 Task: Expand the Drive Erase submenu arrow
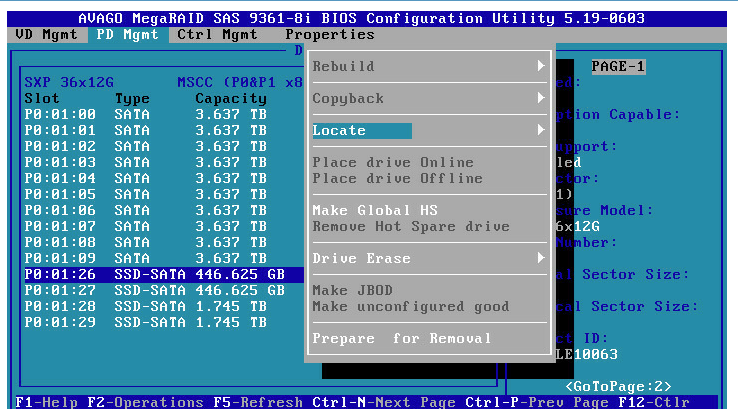pos(541,258)
